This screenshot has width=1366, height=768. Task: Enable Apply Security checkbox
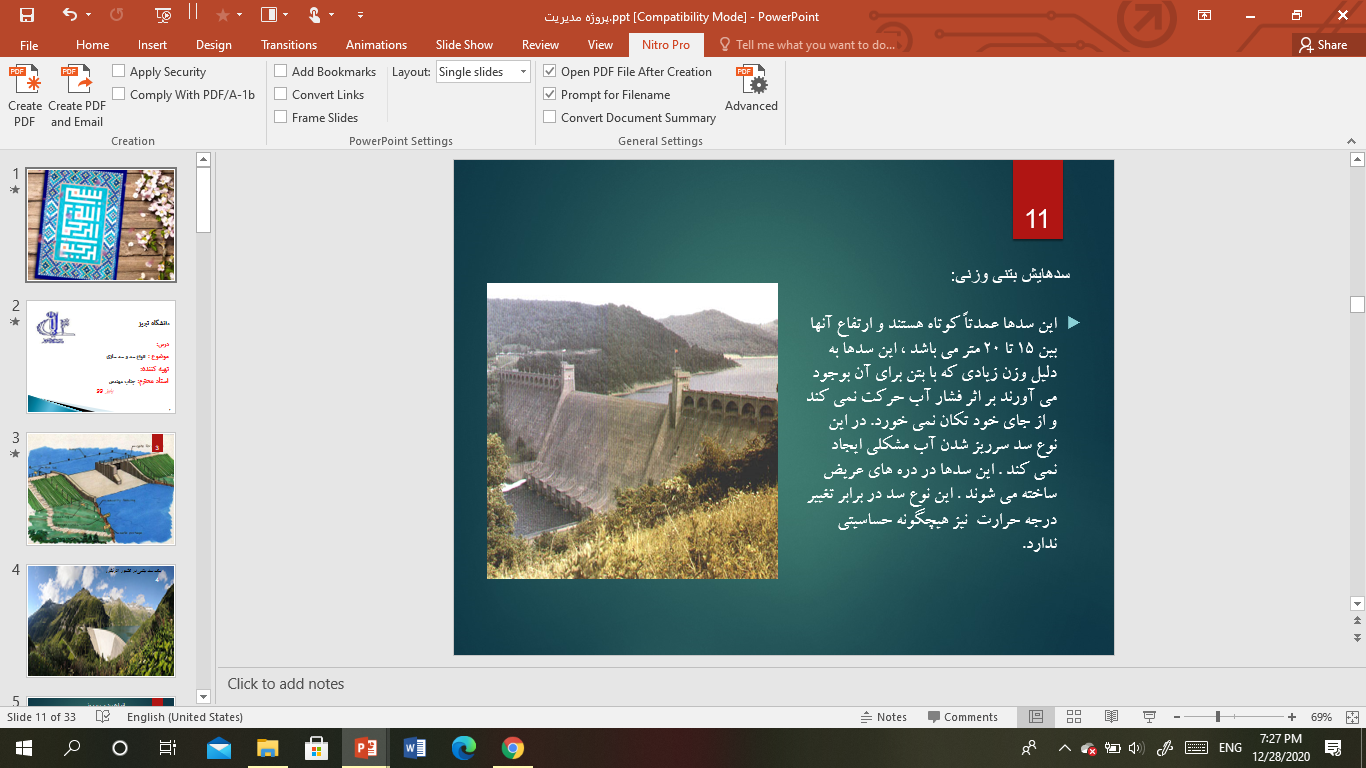(119, 72)
